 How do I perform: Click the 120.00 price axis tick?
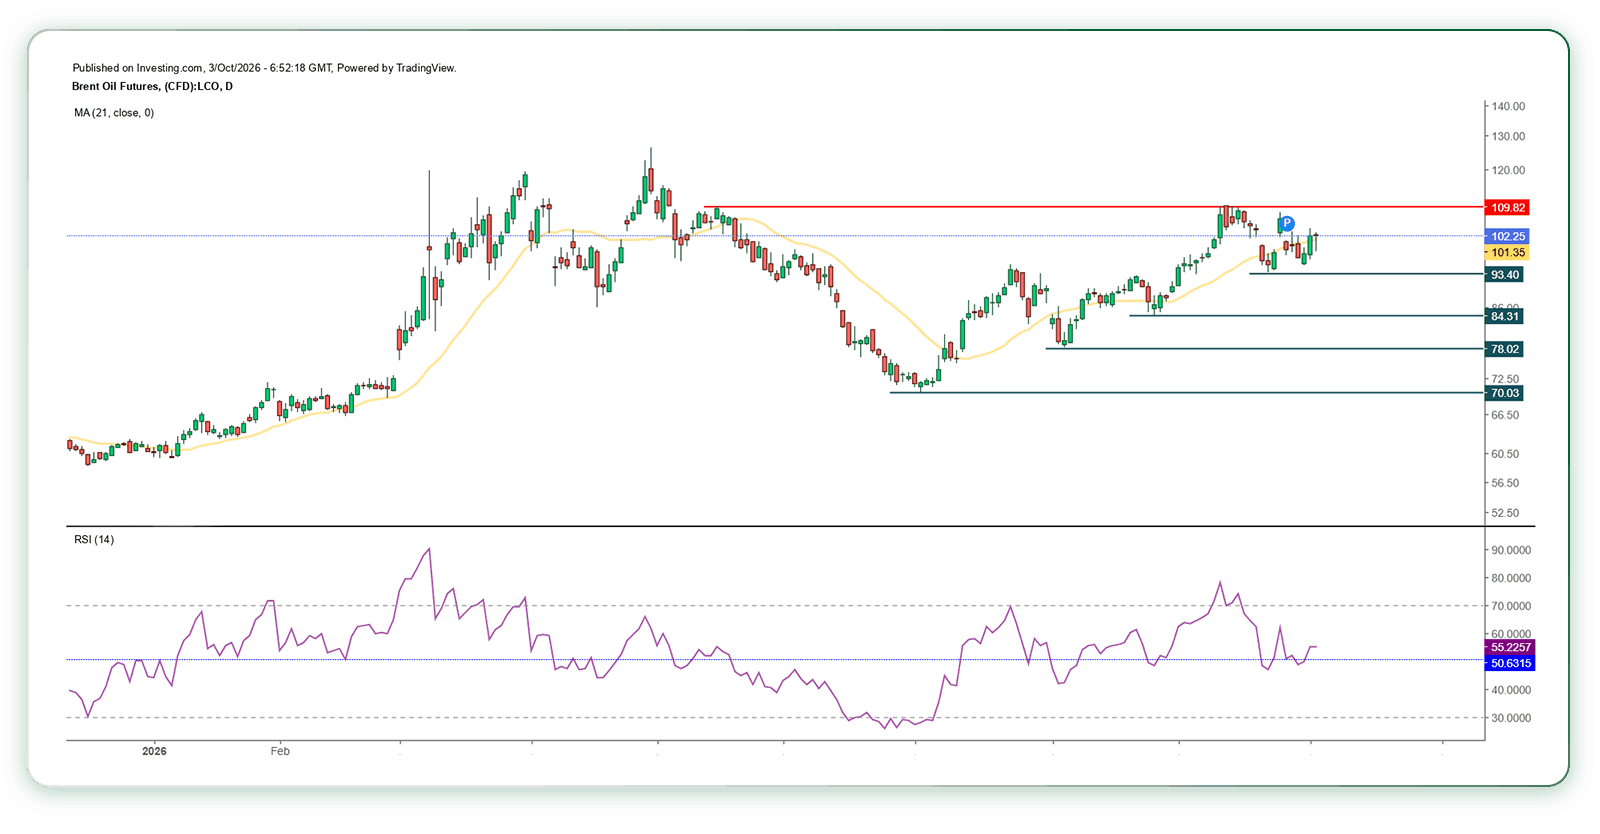(1508, 170)
